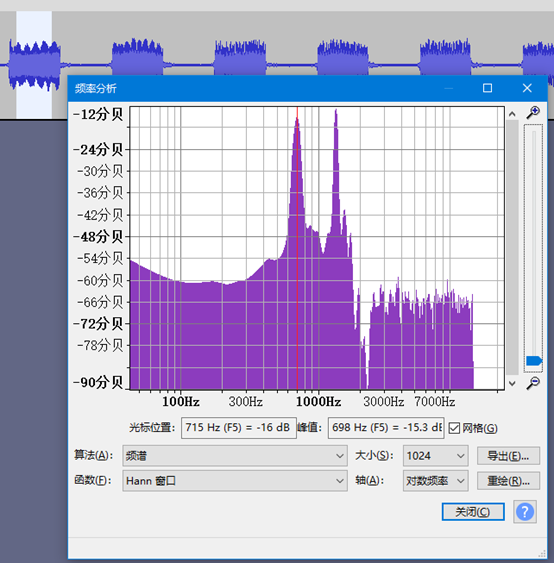Click the highlighted selection in the waveform track
The image size is (554, 563).
[34, 65]
